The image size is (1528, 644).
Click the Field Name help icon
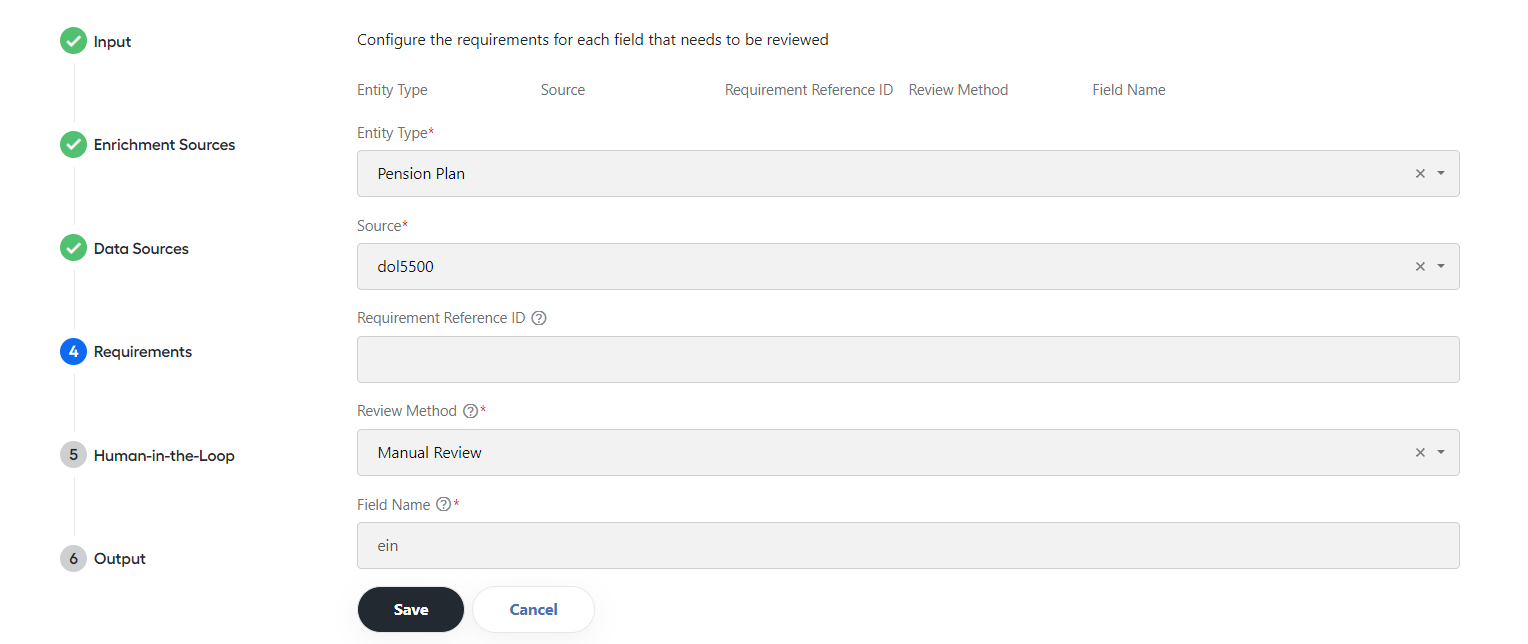click(444, 505)
